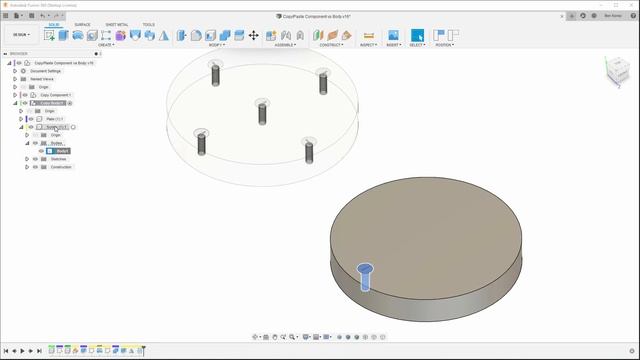640x360 pixels.
Task: Select the Combine tool
Action: (x=224, y=36)
